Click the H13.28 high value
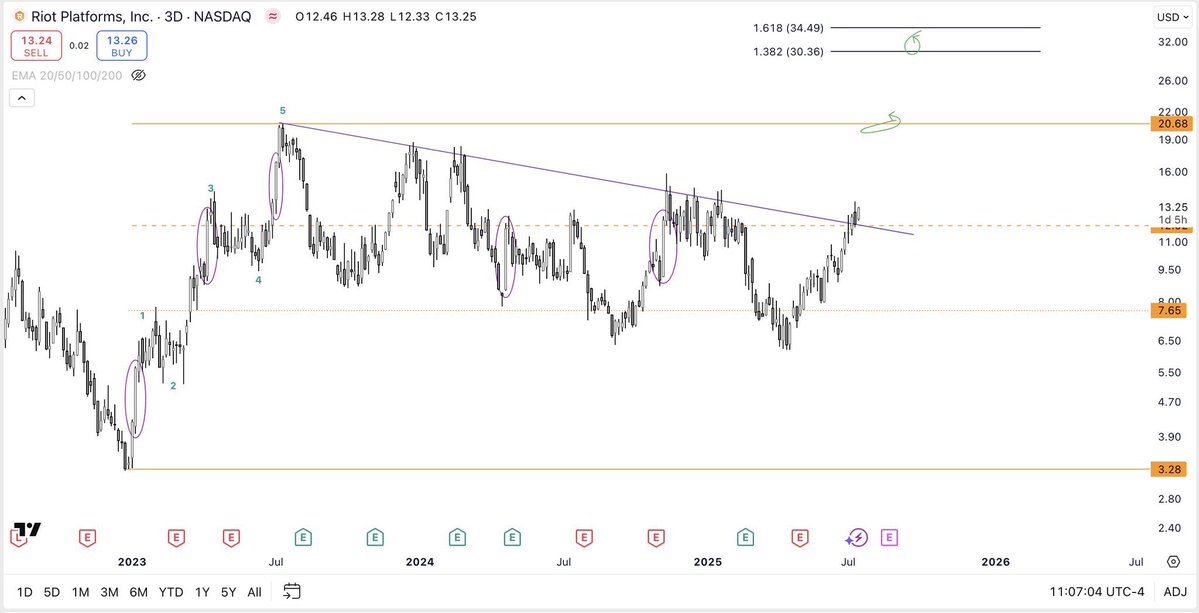Screen dimensions: 1199x613 click(364, 16)
